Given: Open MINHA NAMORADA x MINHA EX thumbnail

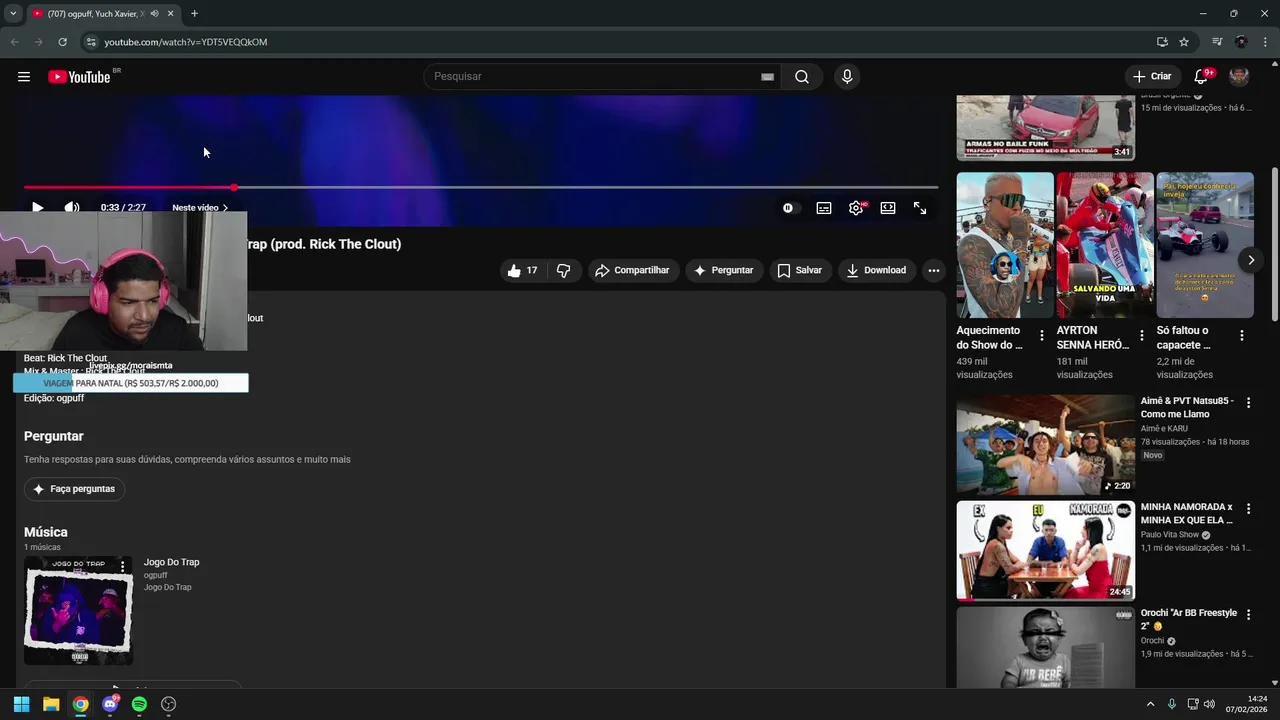Looking at the screenshot, I should (1045, 551).
